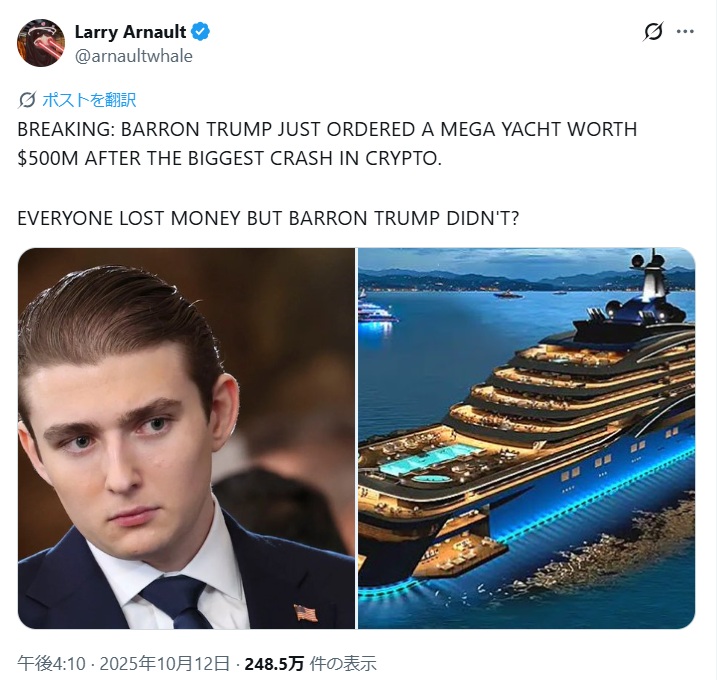Click the 午後4:10 post time
Image resolution: width=717 pixels, height=680 pixels.
[51, 663]
